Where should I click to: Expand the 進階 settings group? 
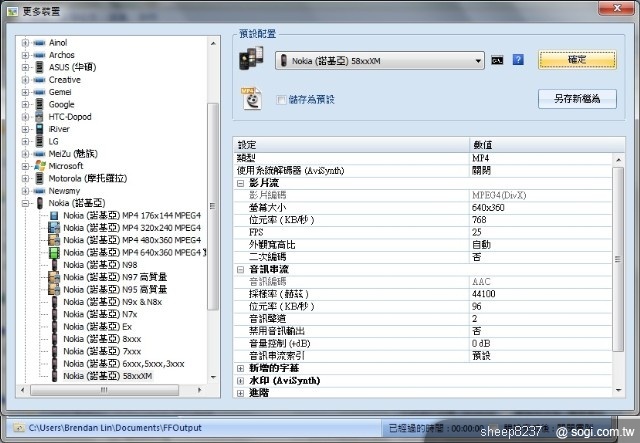point(240,393)
